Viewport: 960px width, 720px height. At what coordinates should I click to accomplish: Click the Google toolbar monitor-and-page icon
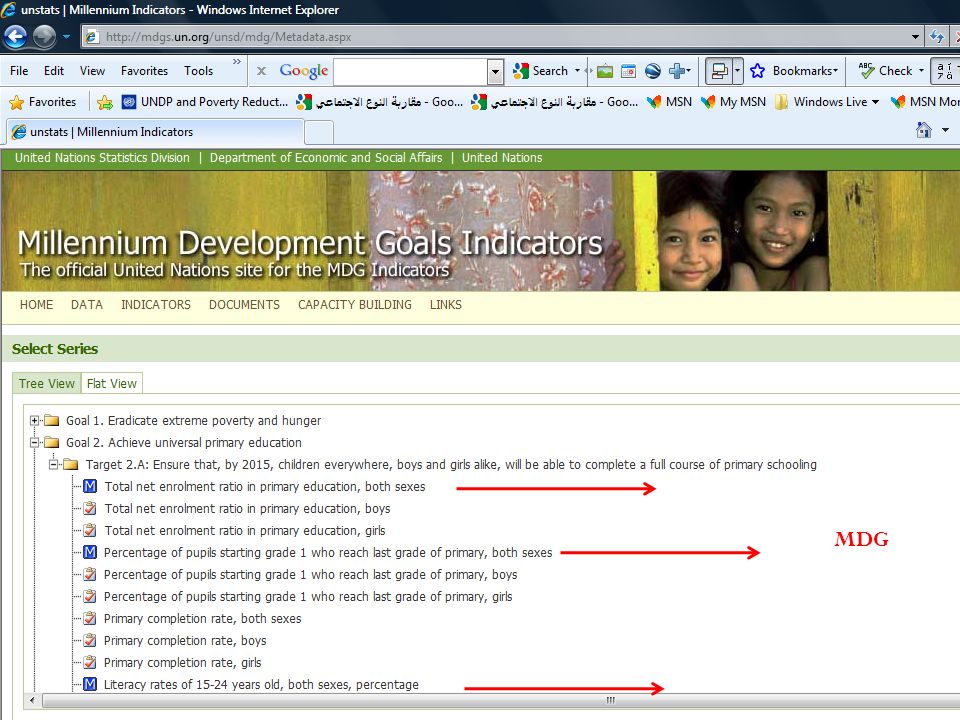click(x=719, y=71)
